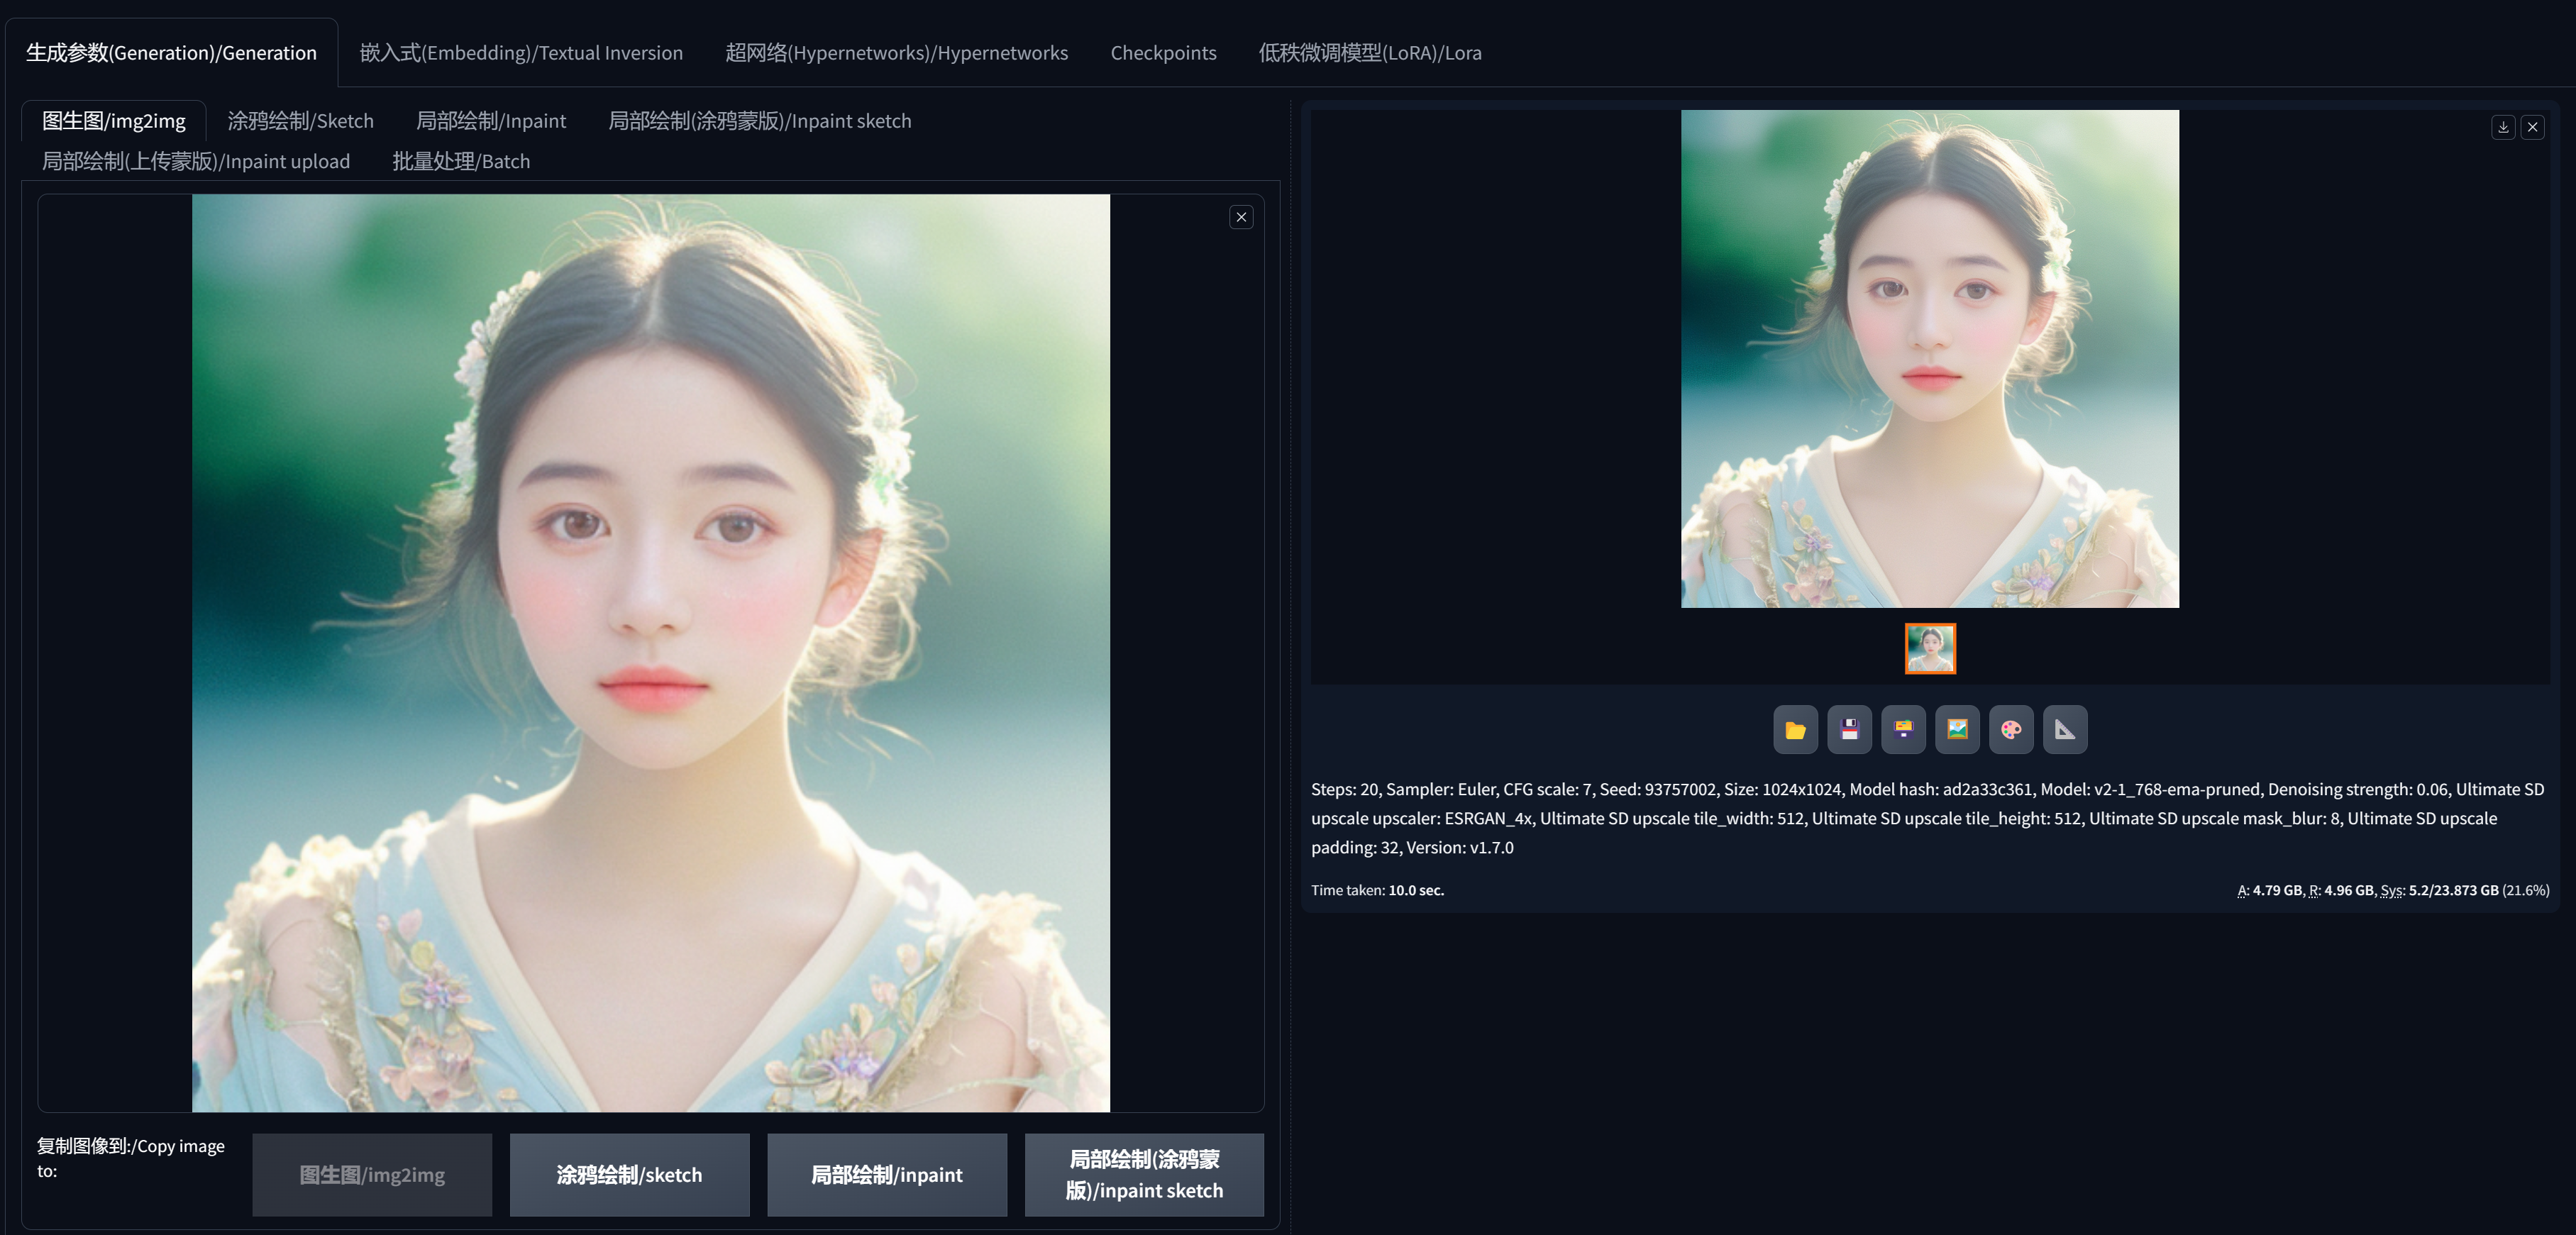Open images output folder icon
This screenshot has width=2576, height=1235.
point(1795,730)
